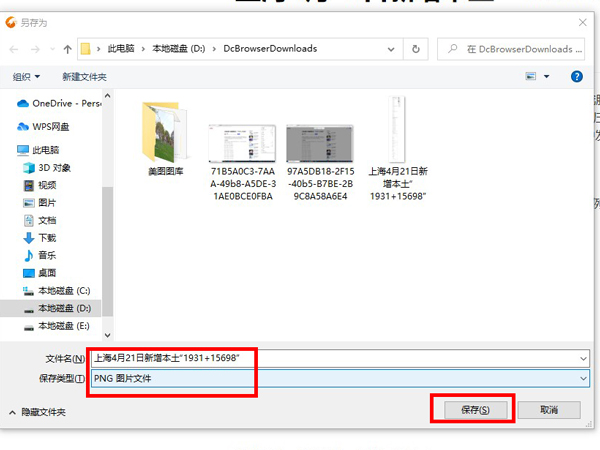Go up one folder level
The image size is (600, 450).
68,49
